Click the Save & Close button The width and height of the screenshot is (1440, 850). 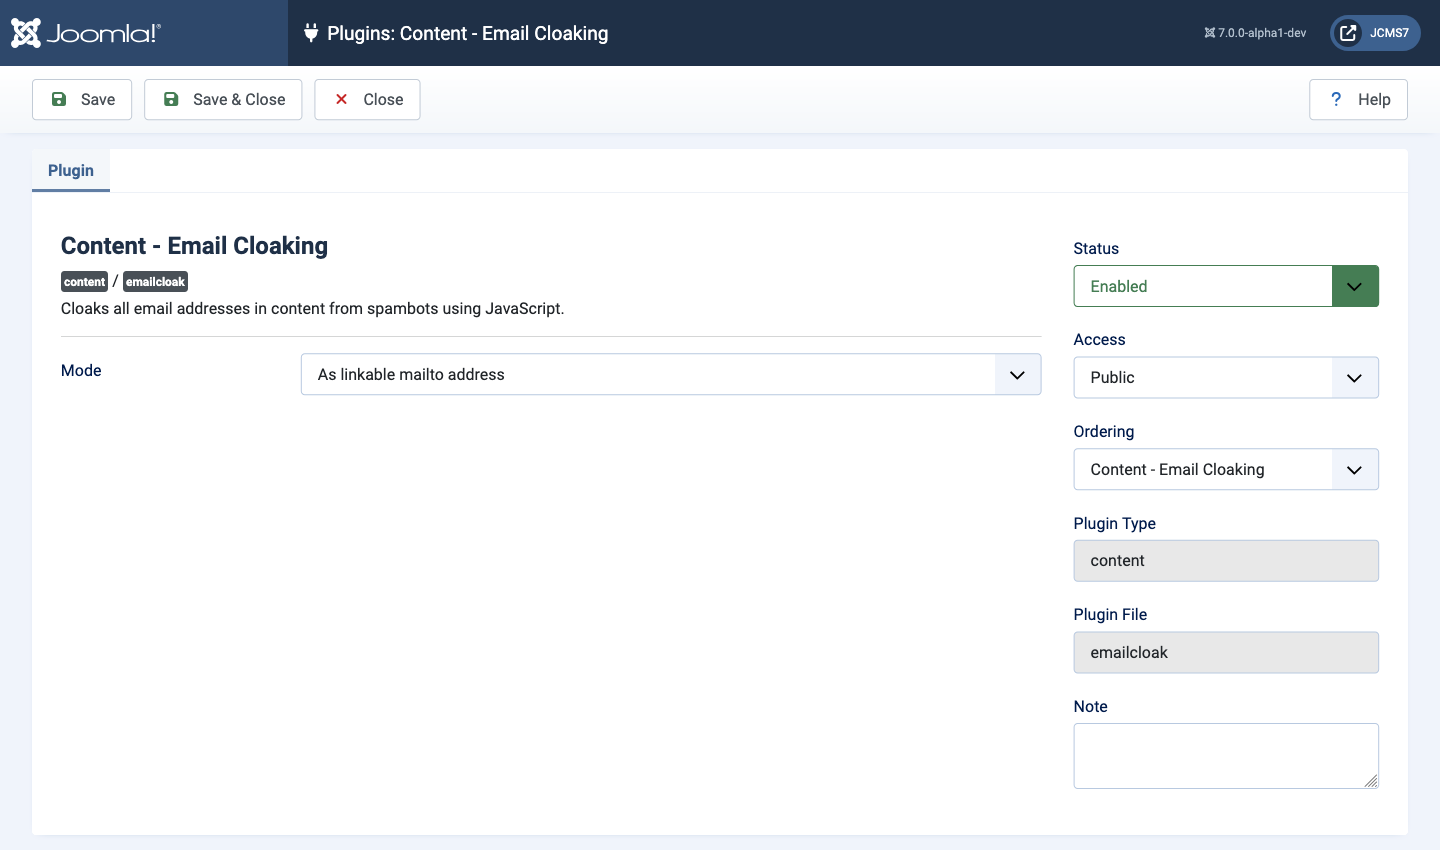223,100
